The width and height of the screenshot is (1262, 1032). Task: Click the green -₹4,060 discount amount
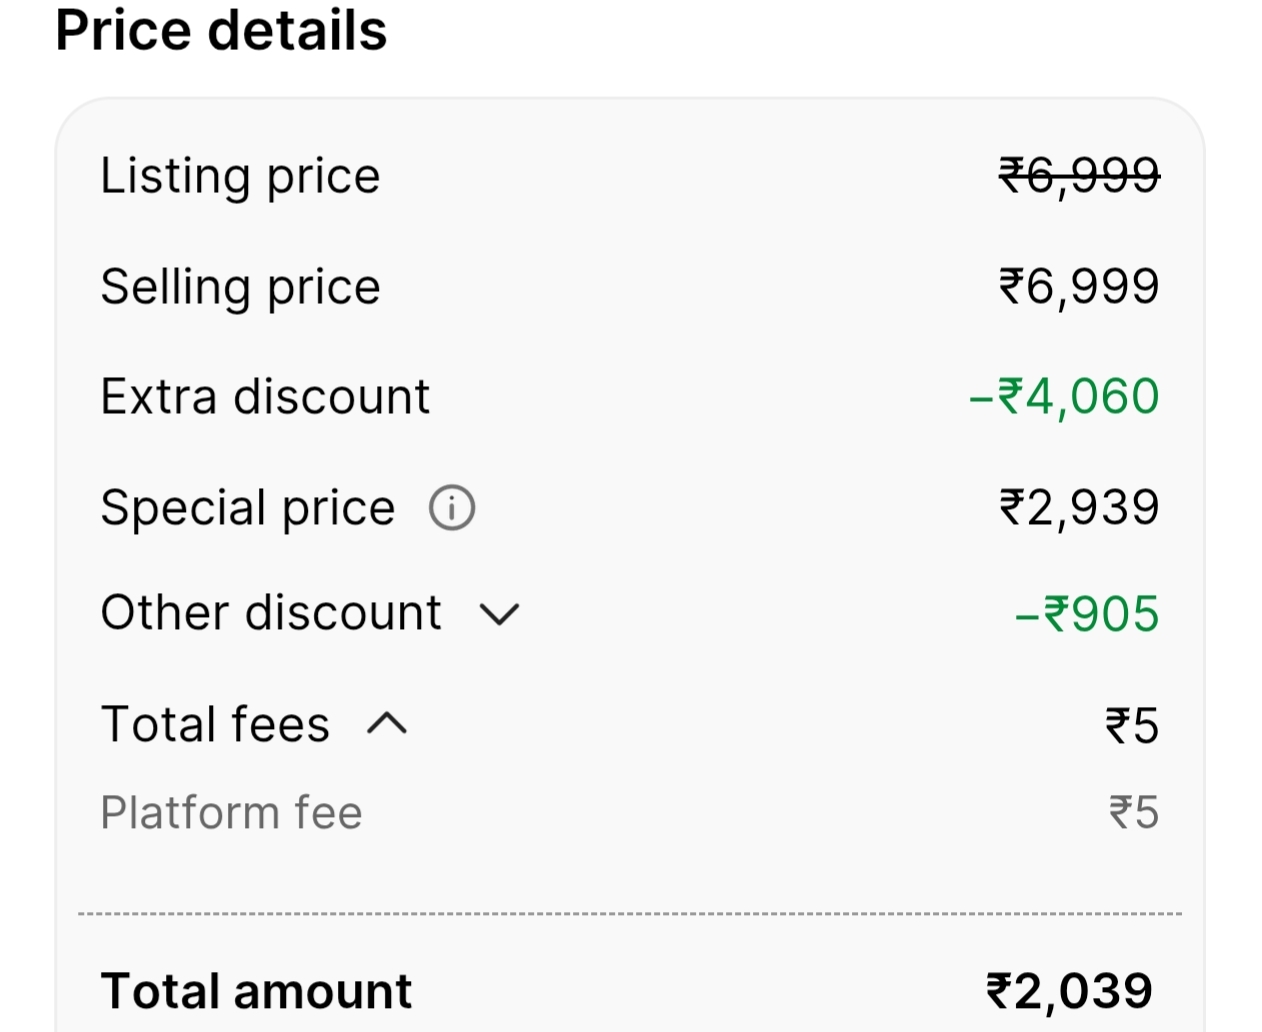(1064, 397)
